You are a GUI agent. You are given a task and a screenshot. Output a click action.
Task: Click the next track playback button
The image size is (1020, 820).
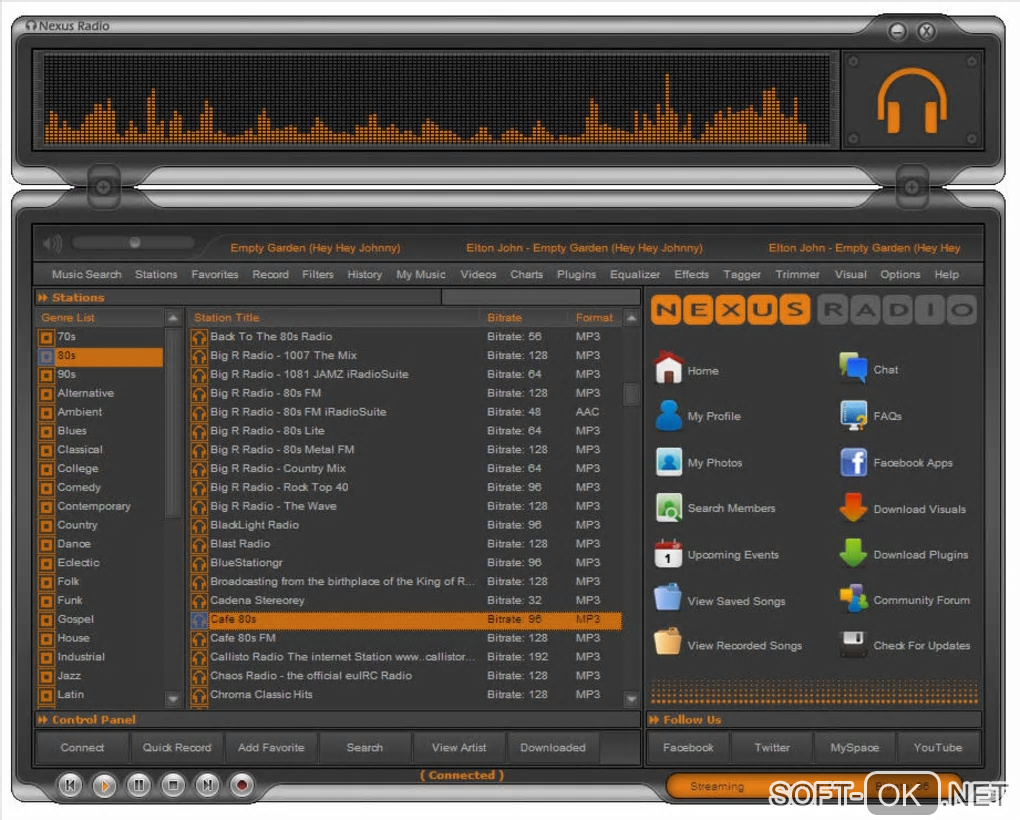click(x=207, y=785)
